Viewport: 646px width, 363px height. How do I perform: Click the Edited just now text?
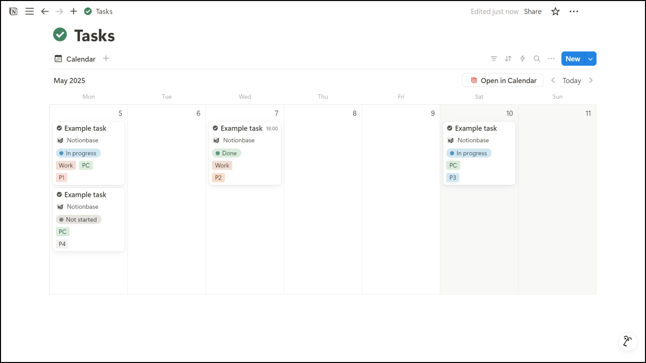click(494, 12)
